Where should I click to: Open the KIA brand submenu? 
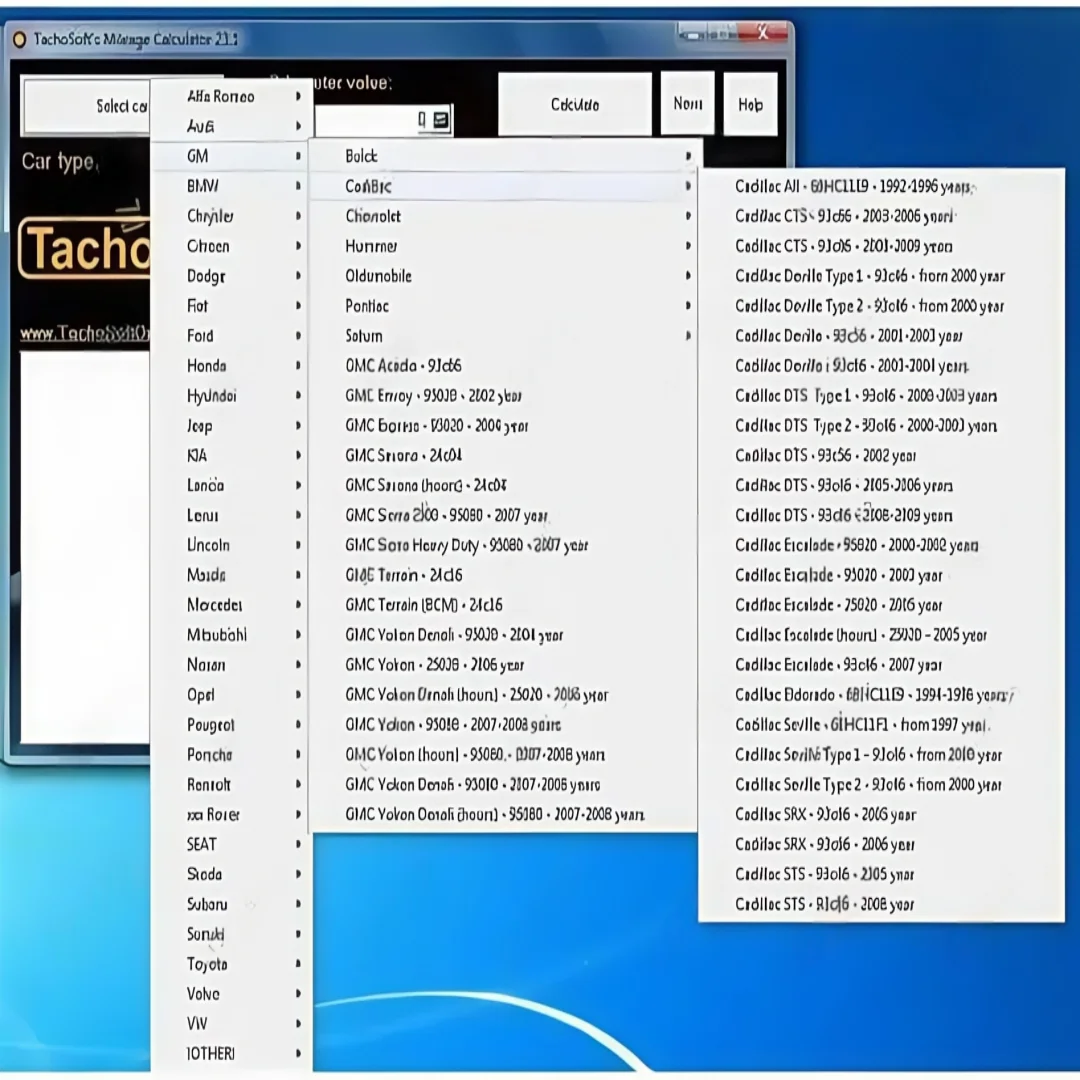tap(231, 455)
